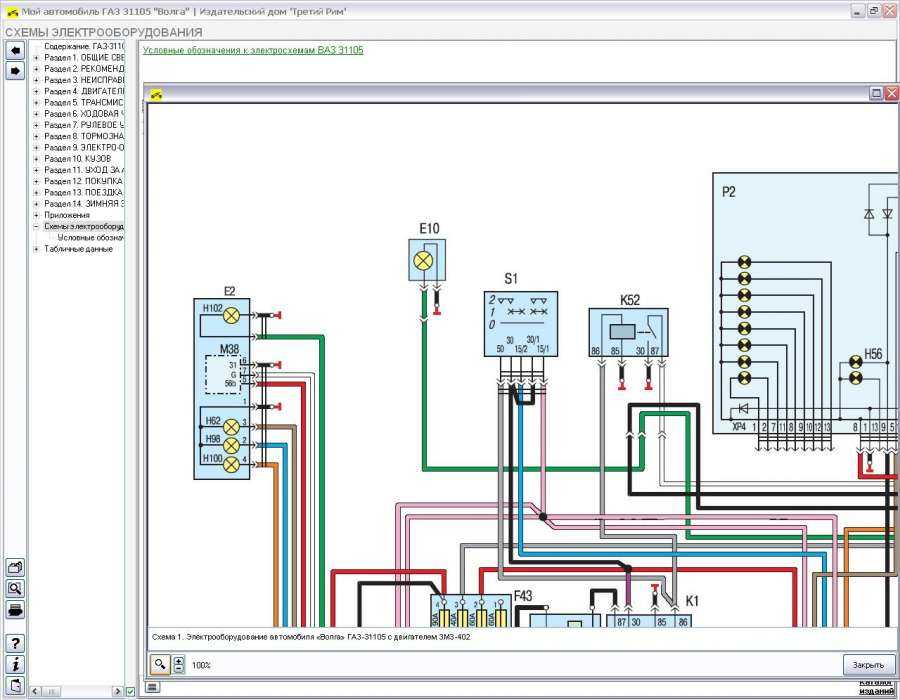The height and width of the screenshot is (700, 900).
Task: Select Раздел 12. ПОКУПКА tree item
Action: 84,181
